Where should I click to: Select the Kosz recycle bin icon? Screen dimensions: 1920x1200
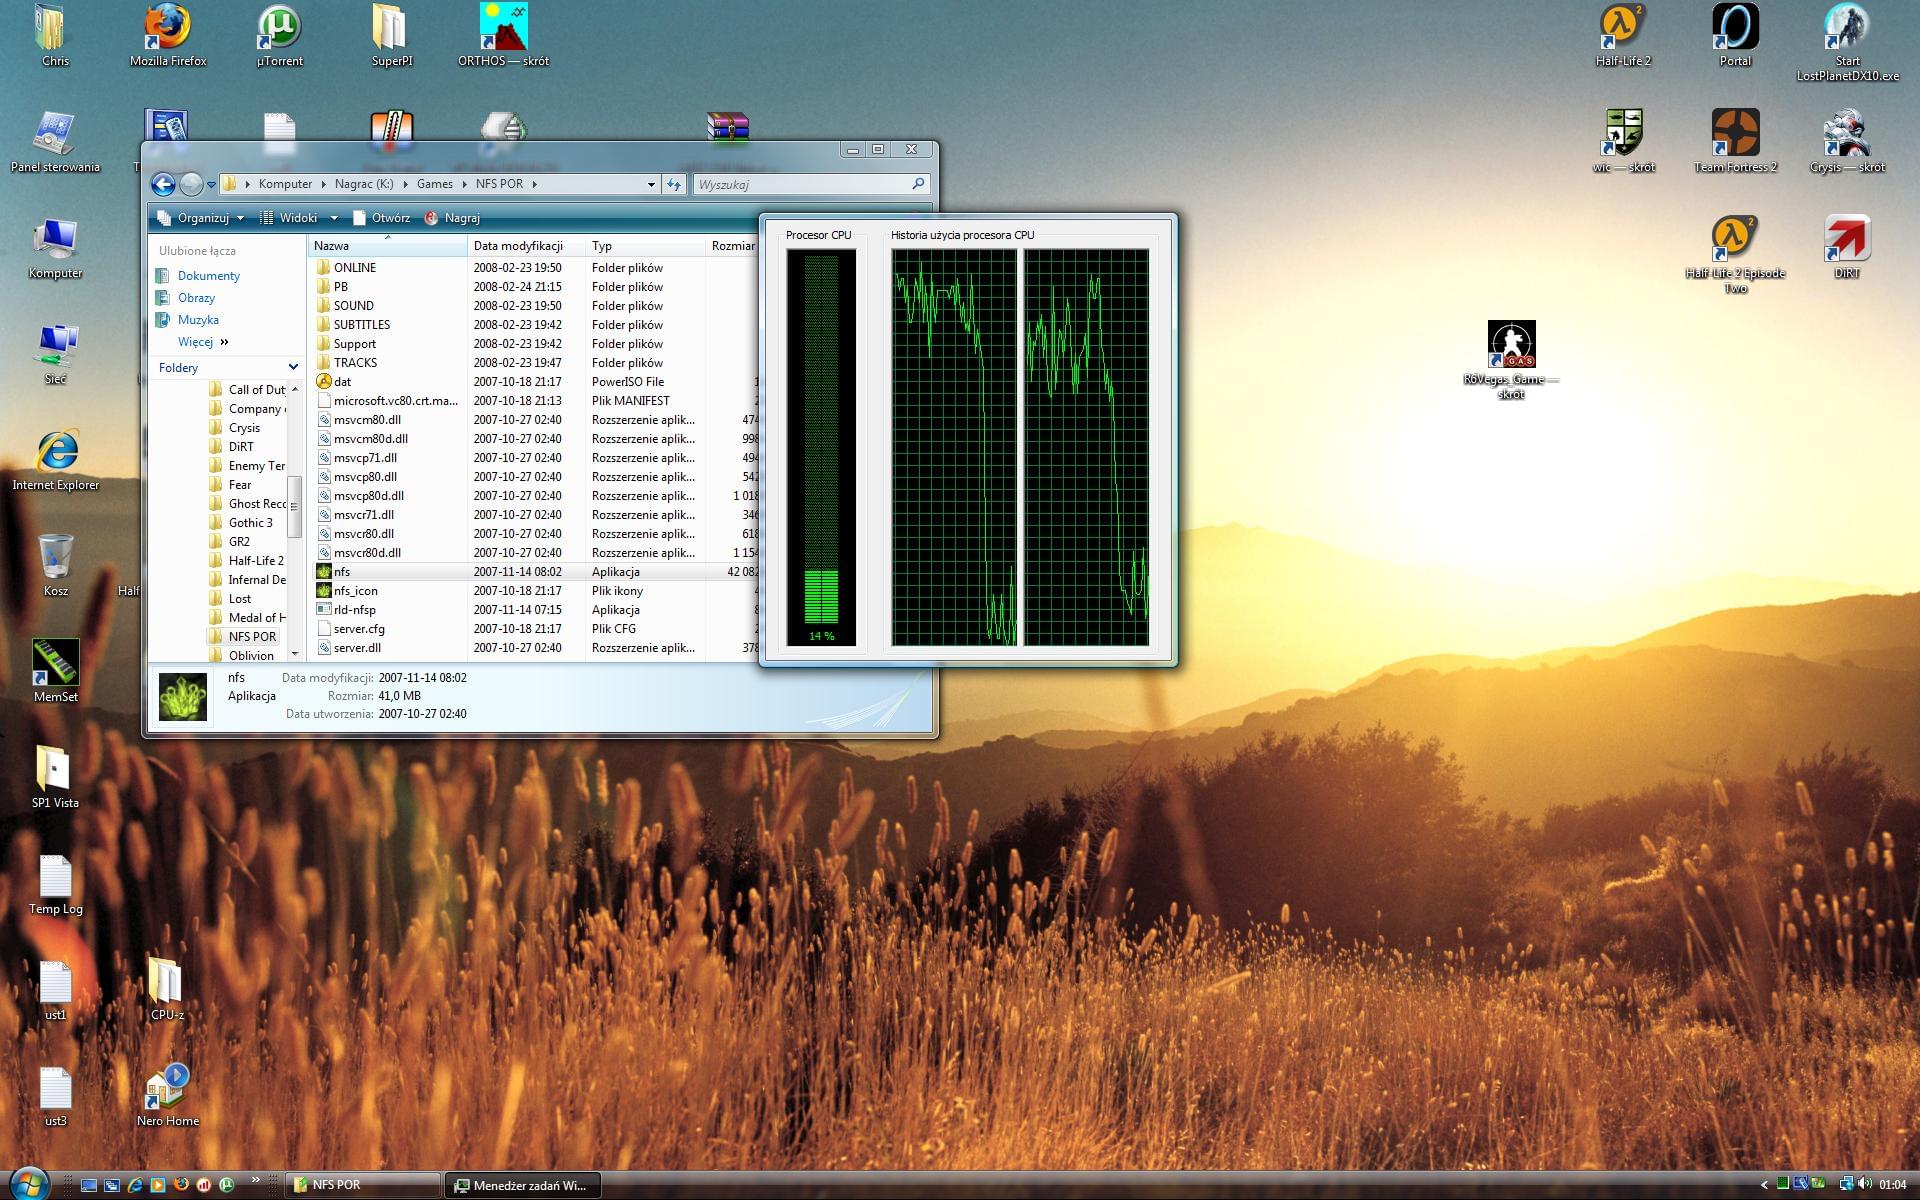[55, 558]
